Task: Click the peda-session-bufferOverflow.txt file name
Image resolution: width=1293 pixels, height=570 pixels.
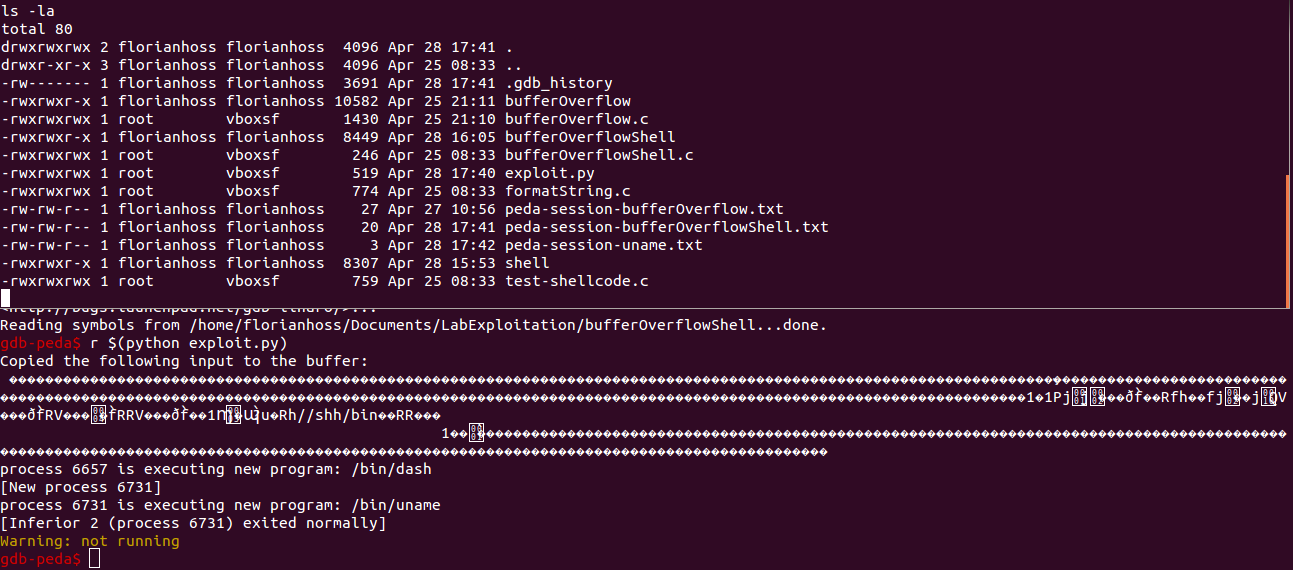Action: pos(644,209)
